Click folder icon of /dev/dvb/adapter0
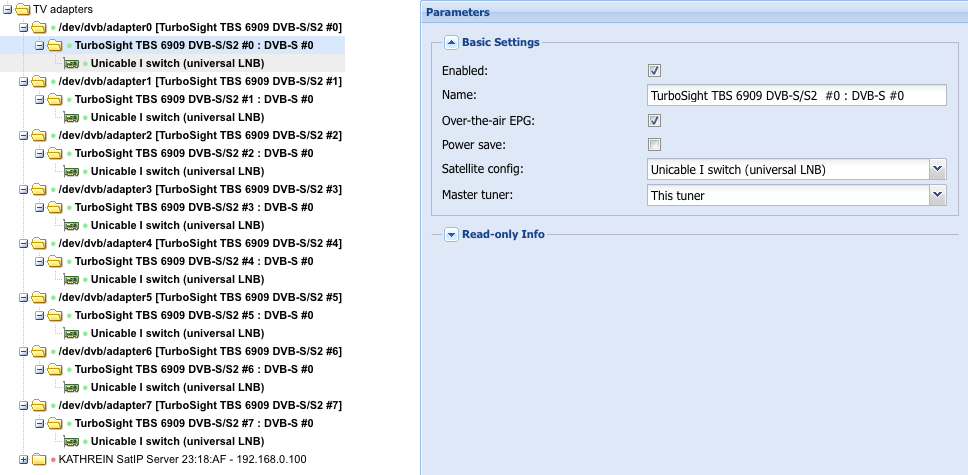Image resolution: width=968 pixels, height=475 pixels. pyautogui.click(x=39, y=27)
